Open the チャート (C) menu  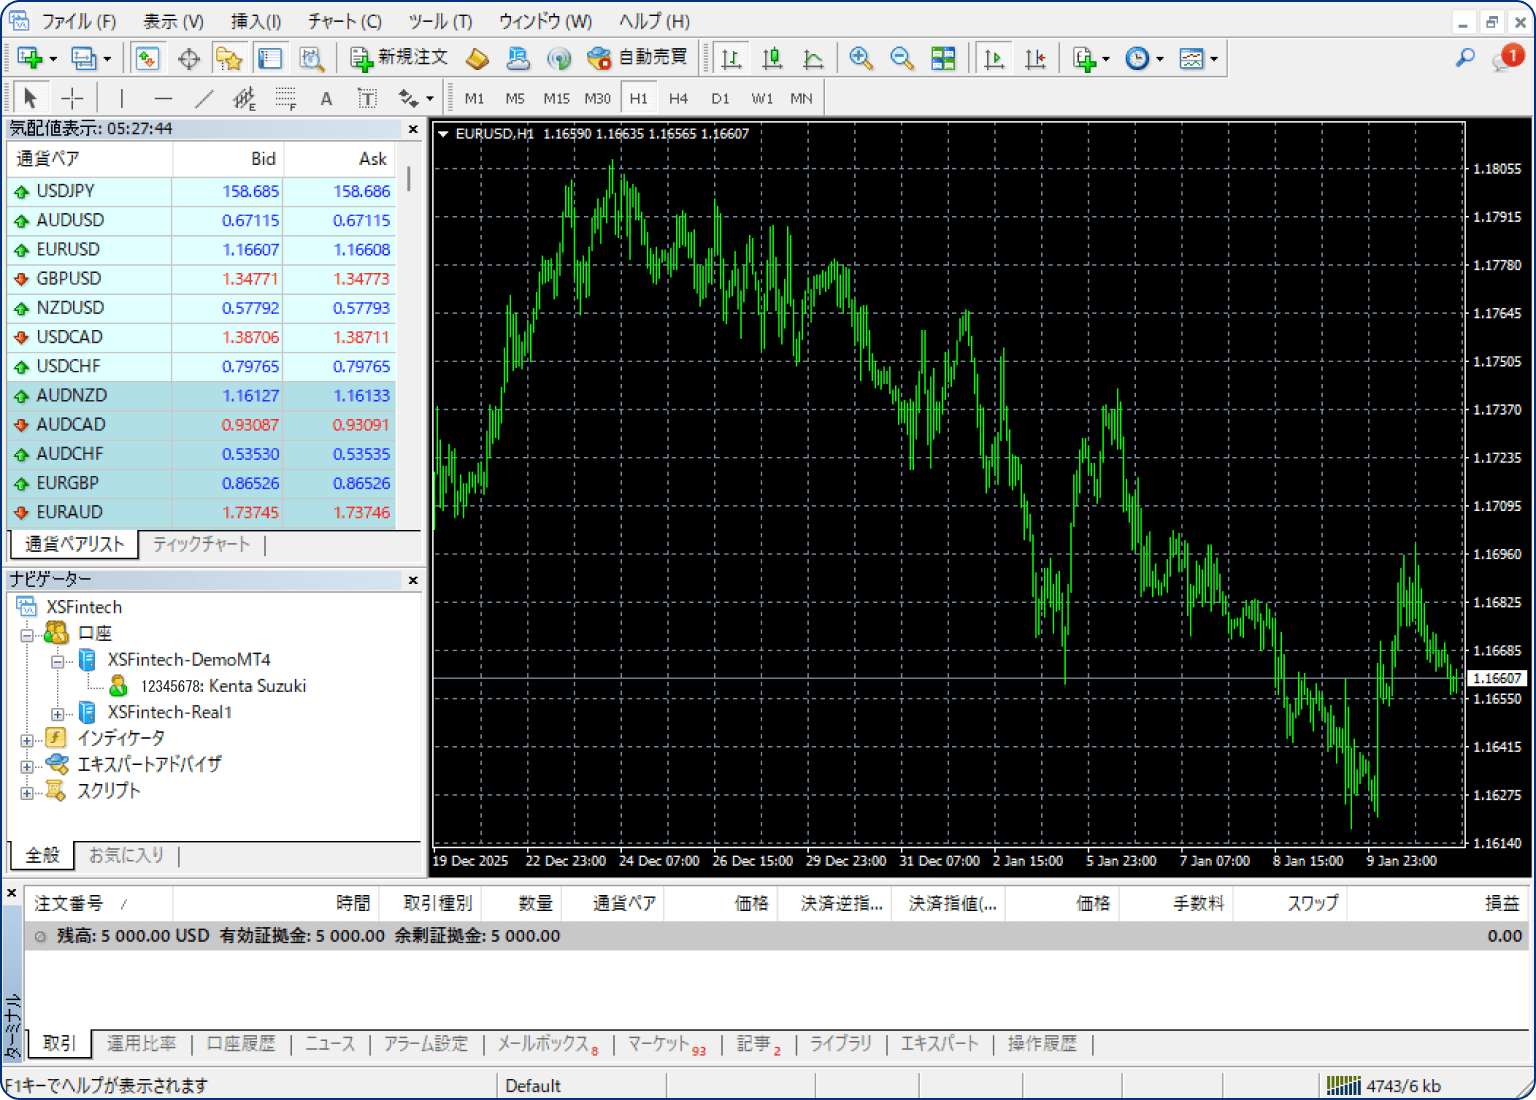(344, 21)
